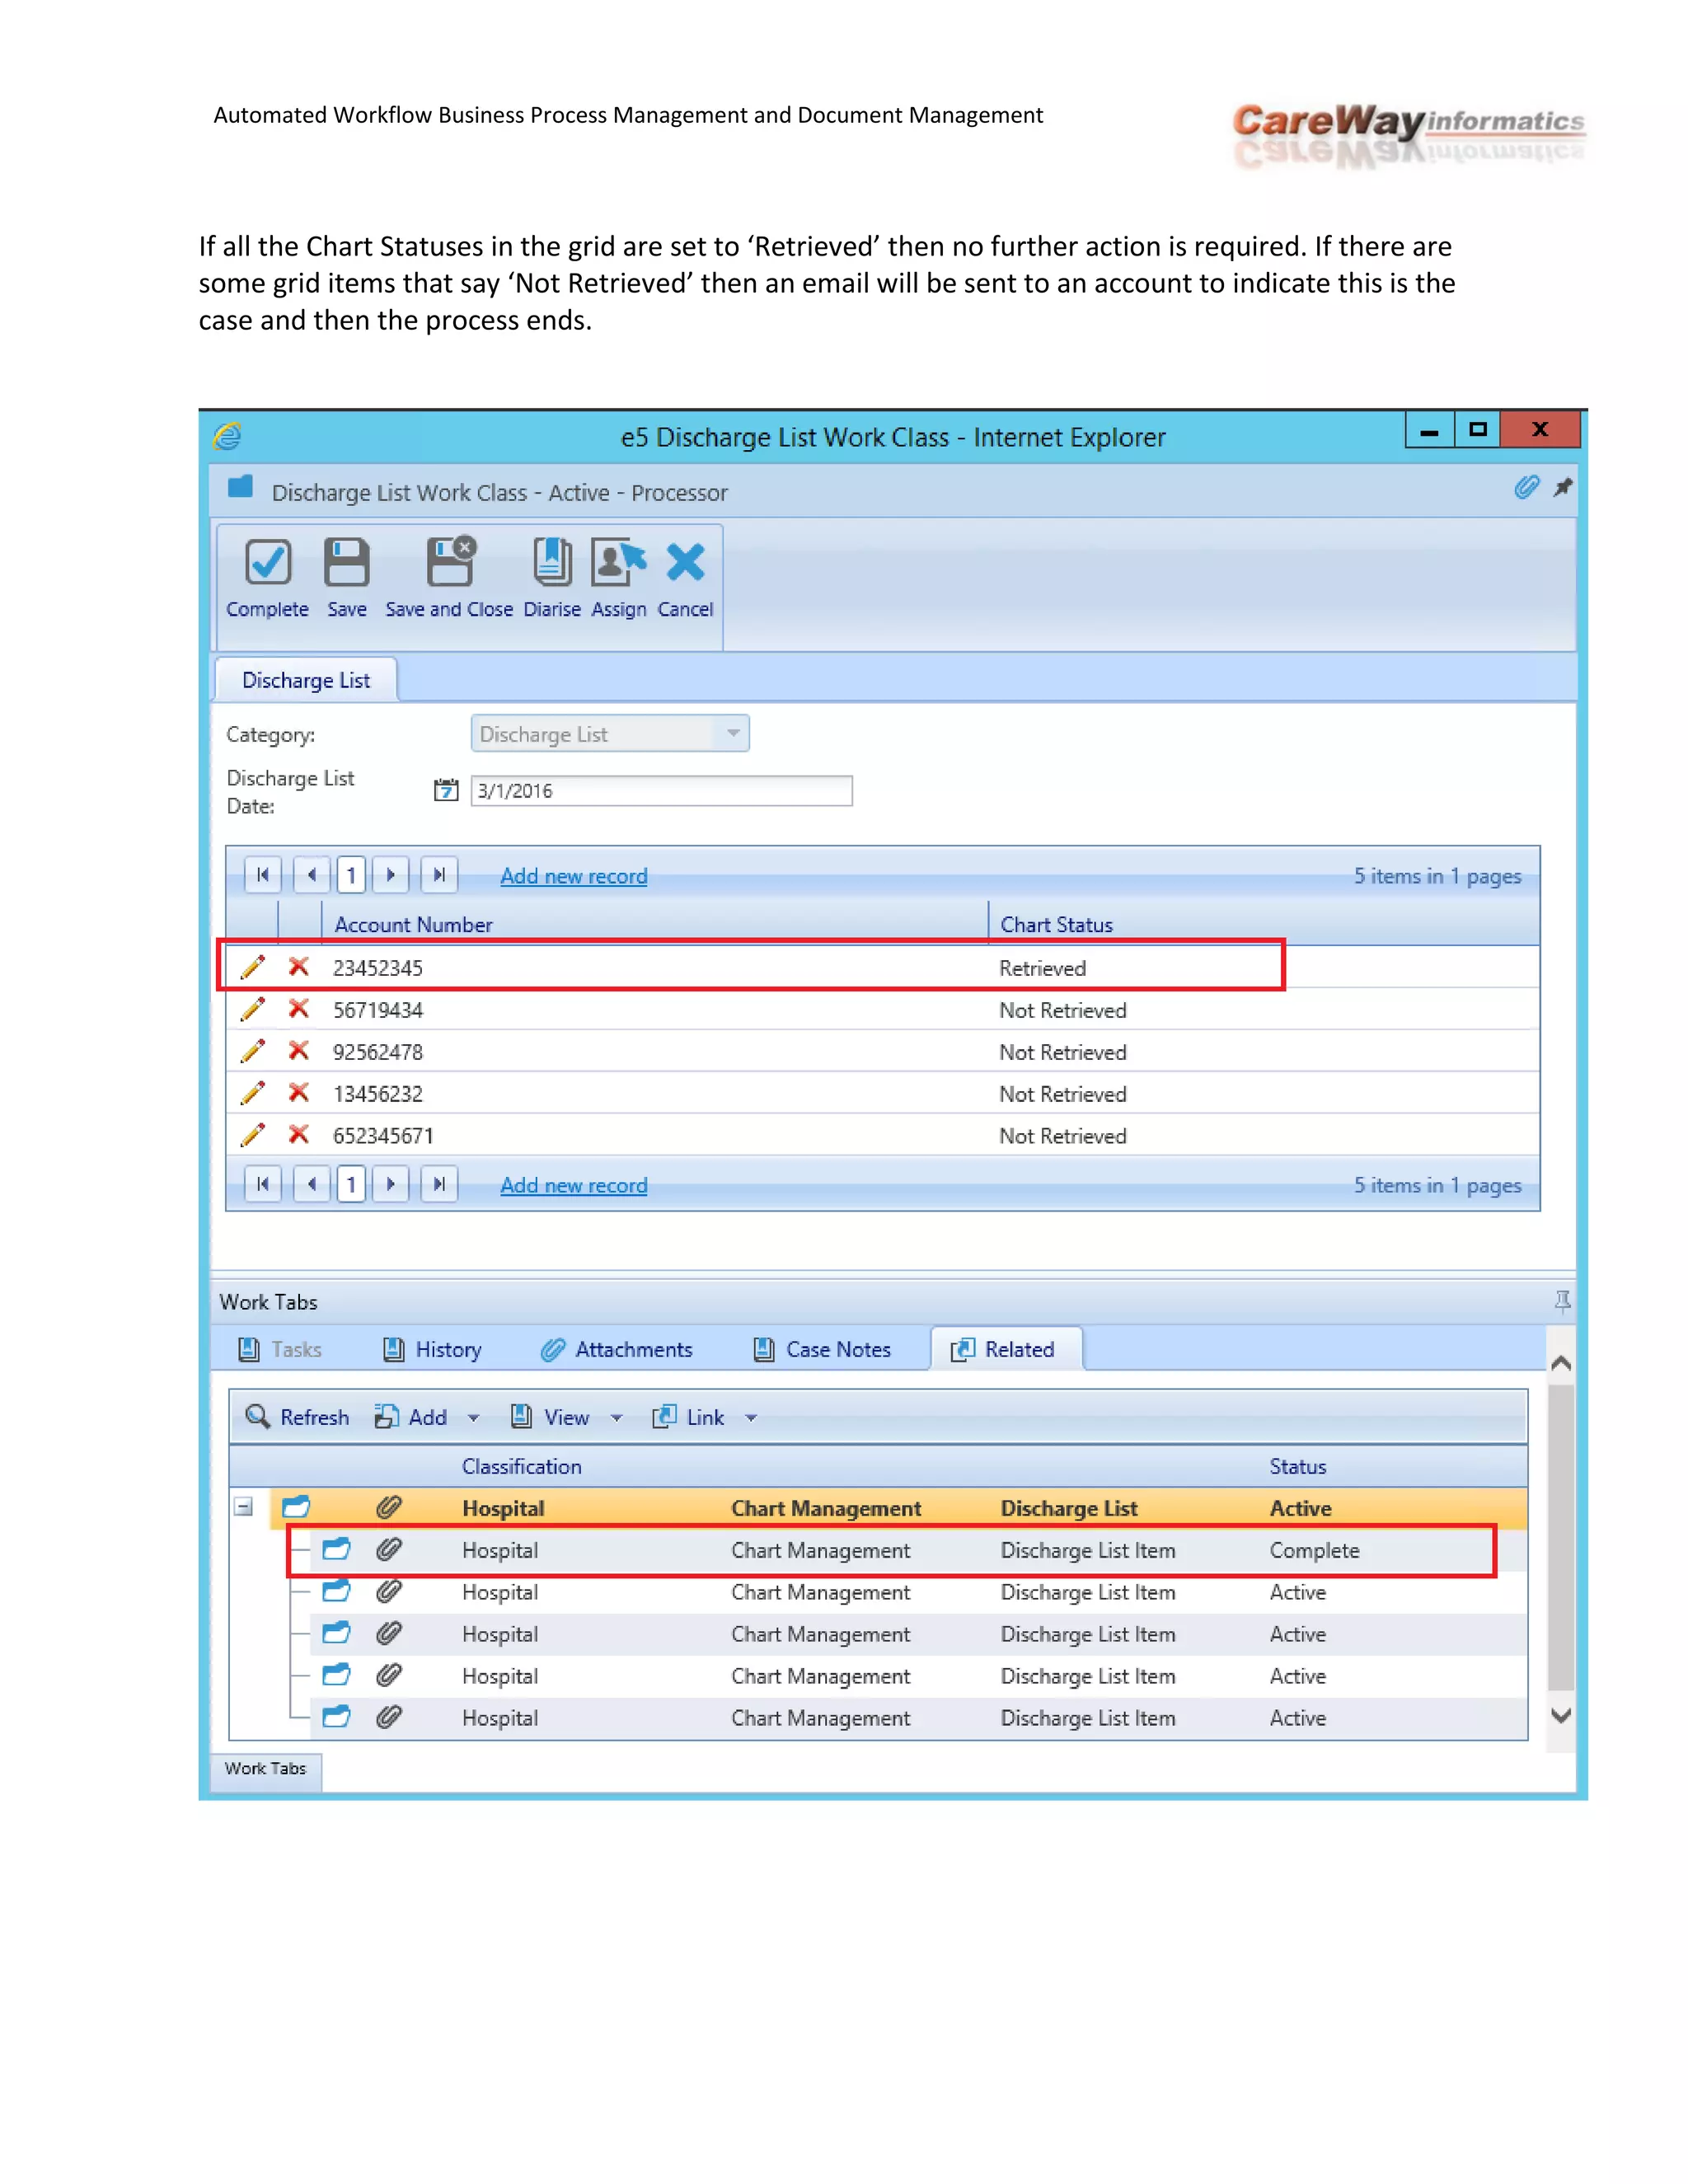Click bottom Add new record link

tap(574, 1185)
